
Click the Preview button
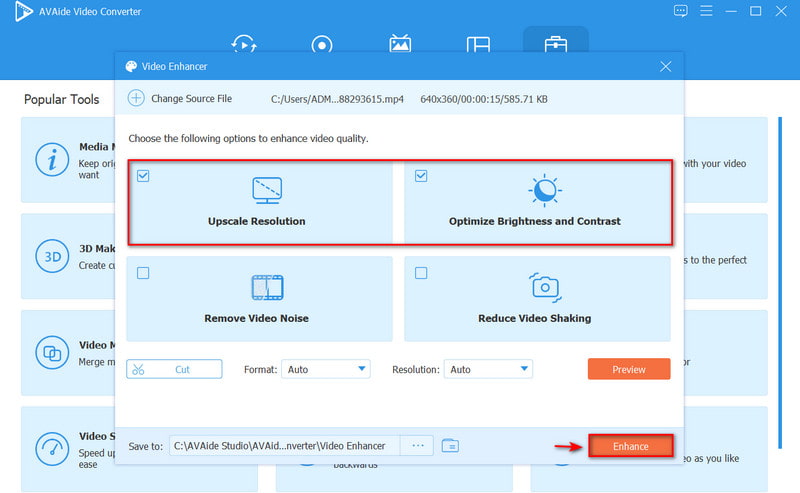[x=629, y=369]
